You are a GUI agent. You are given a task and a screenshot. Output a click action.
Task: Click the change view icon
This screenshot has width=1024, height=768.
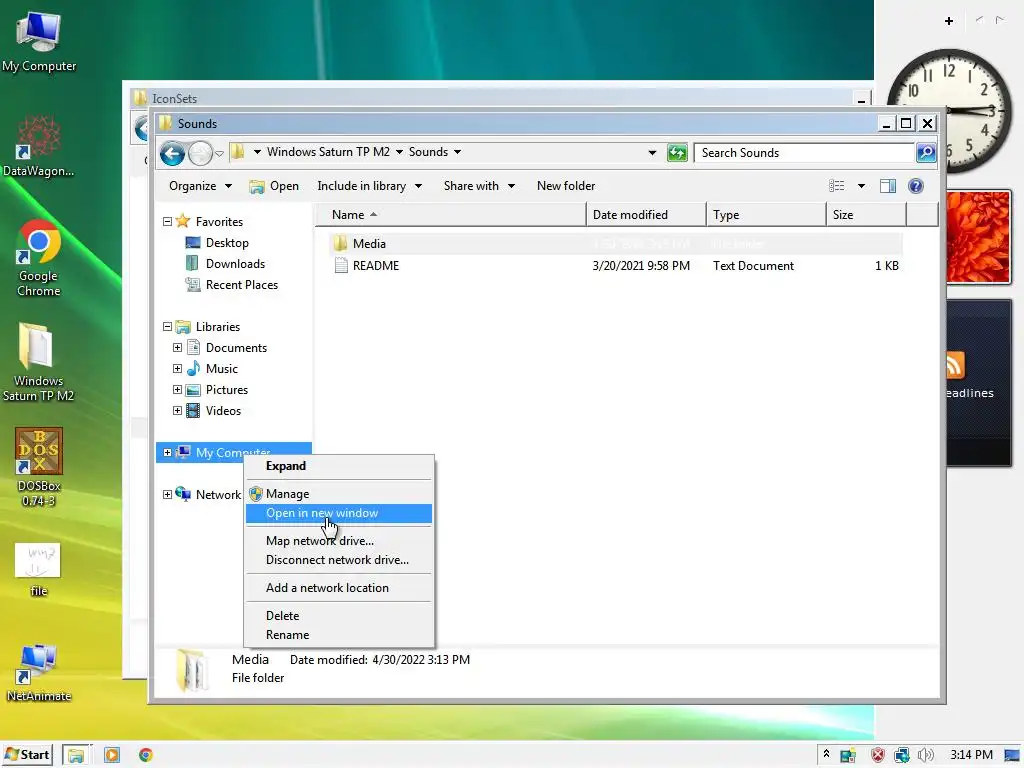[x=837, y=186]
